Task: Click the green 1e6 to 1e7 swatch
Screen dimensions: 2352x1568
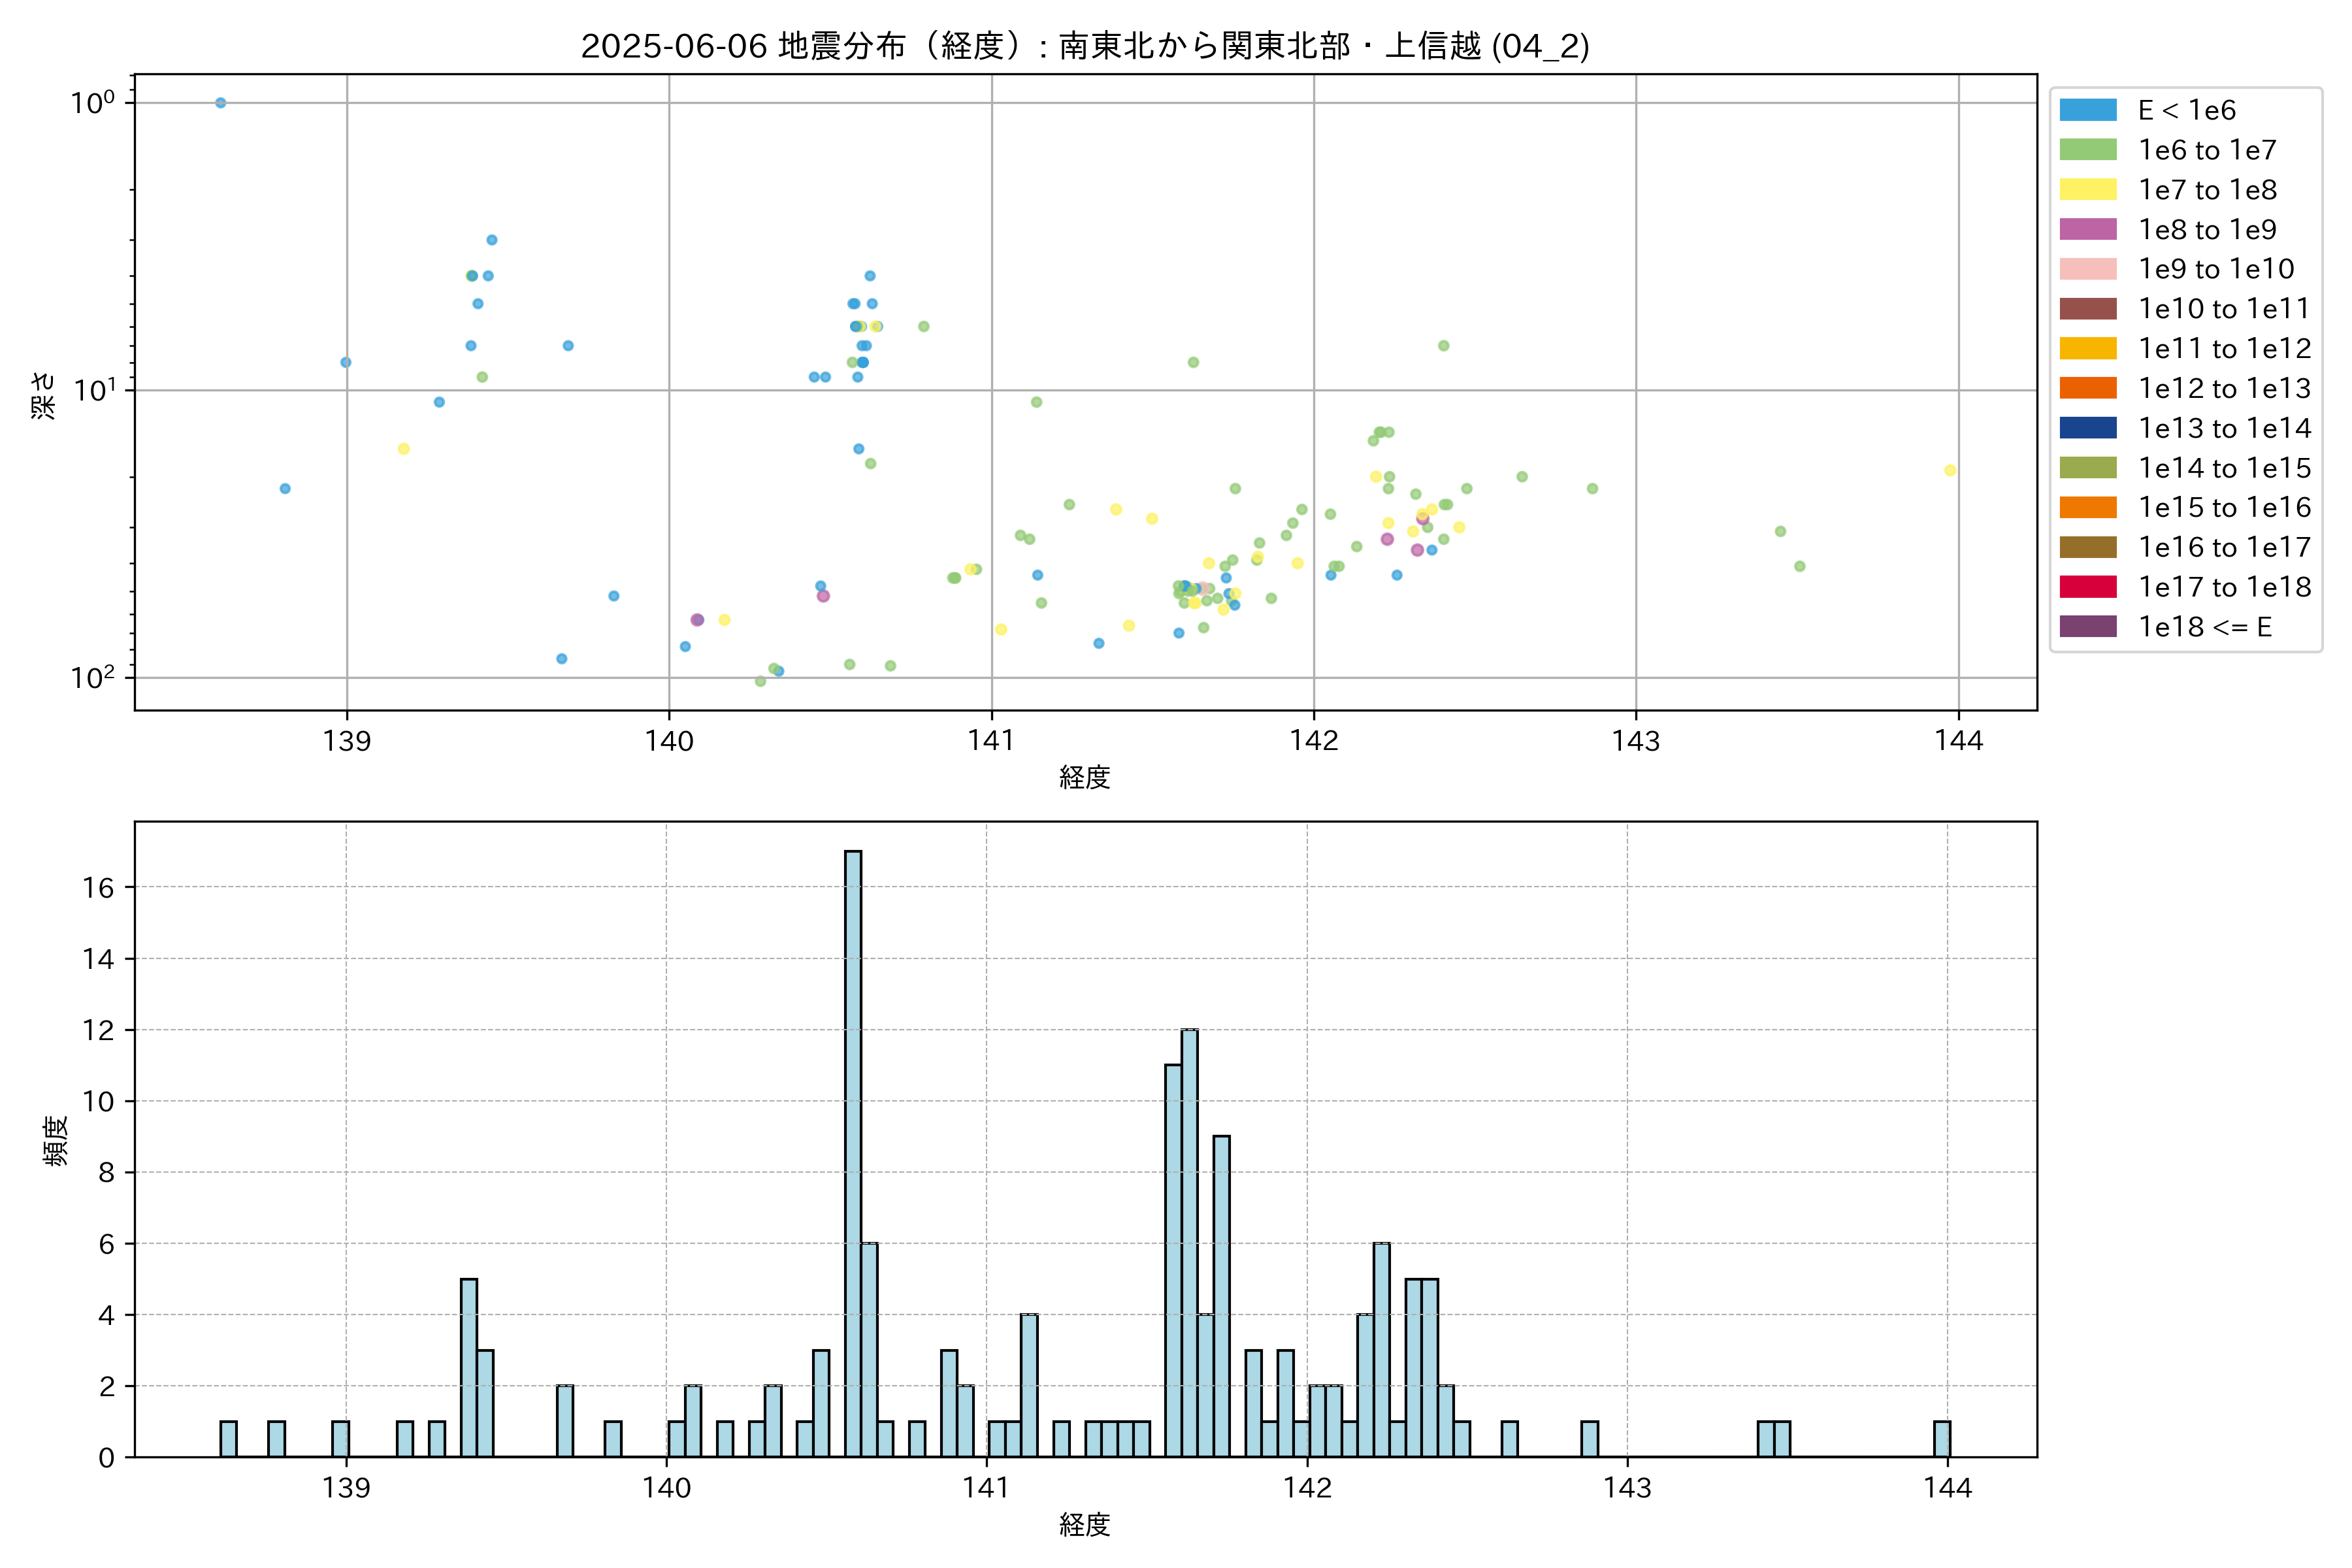Action: pos(2087,150)
